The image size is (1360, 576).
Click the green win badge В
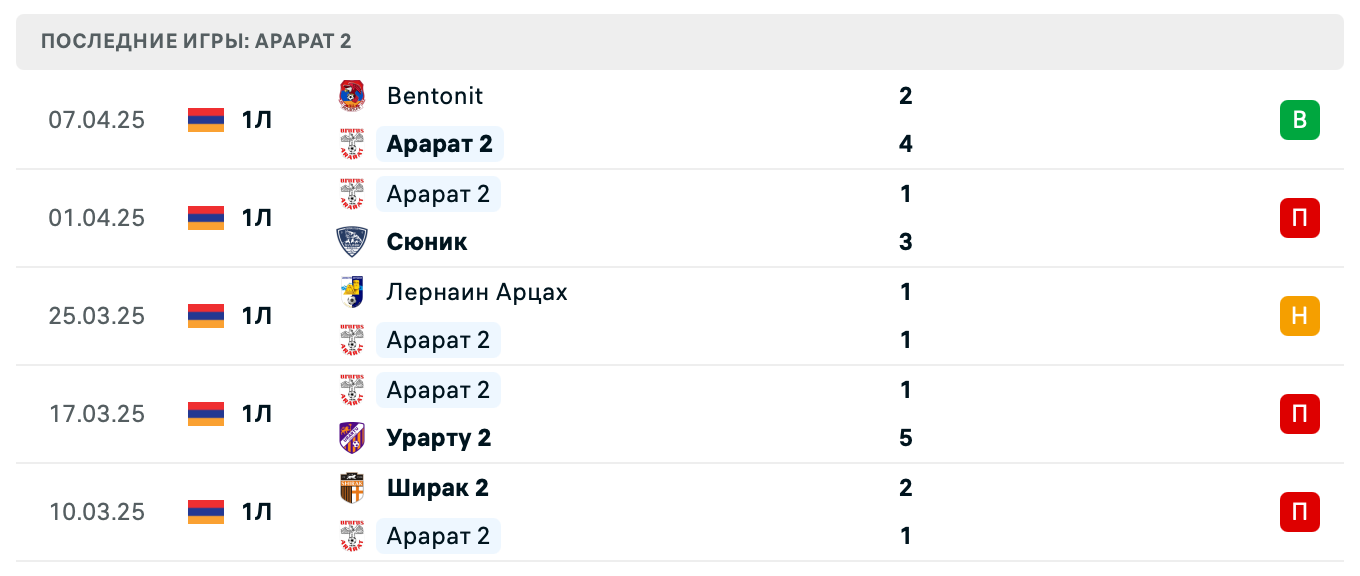click(1299, 120)
